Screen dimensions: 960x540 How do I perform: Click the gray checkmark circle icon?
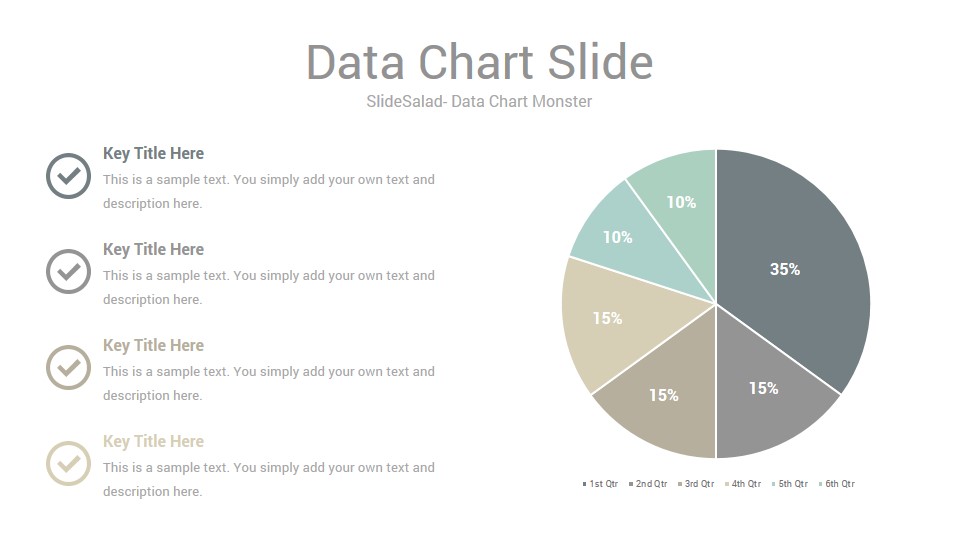pyautogui.click(x=69, y=271)
